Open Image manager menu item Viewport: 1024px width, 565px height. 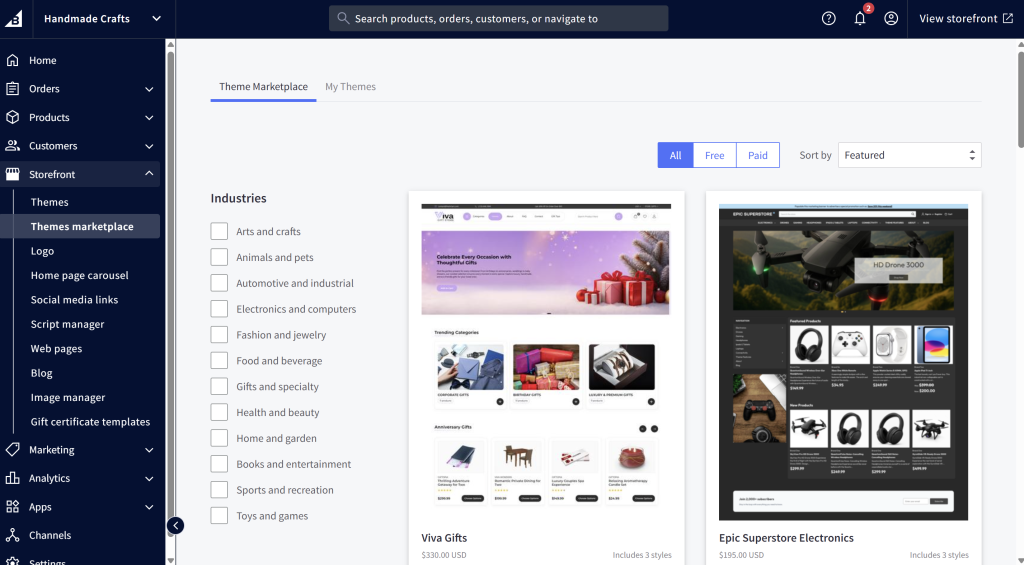click(x=68, y=397)
